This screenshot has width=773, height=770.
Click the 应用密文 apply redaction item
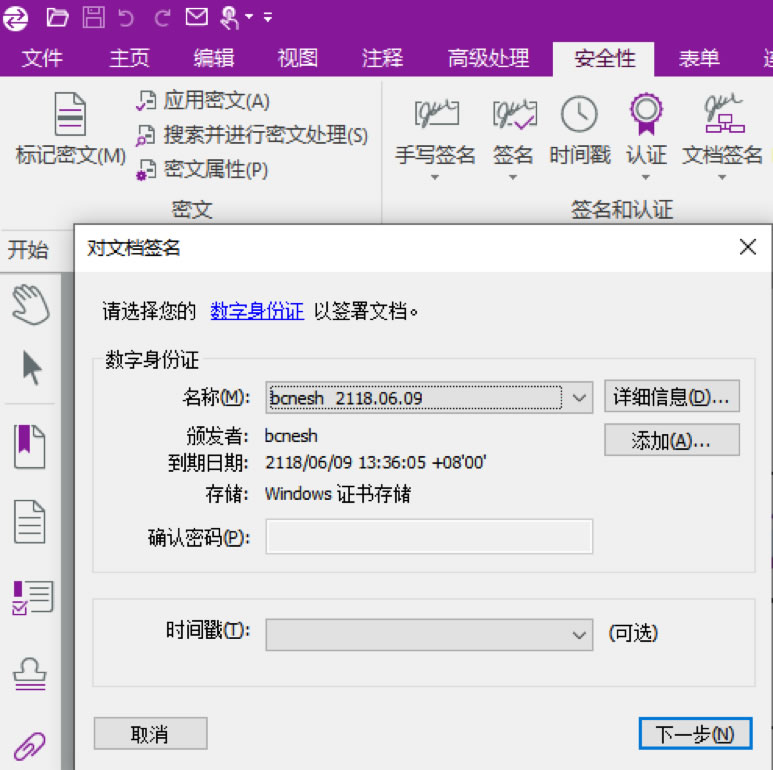[204, 101]
